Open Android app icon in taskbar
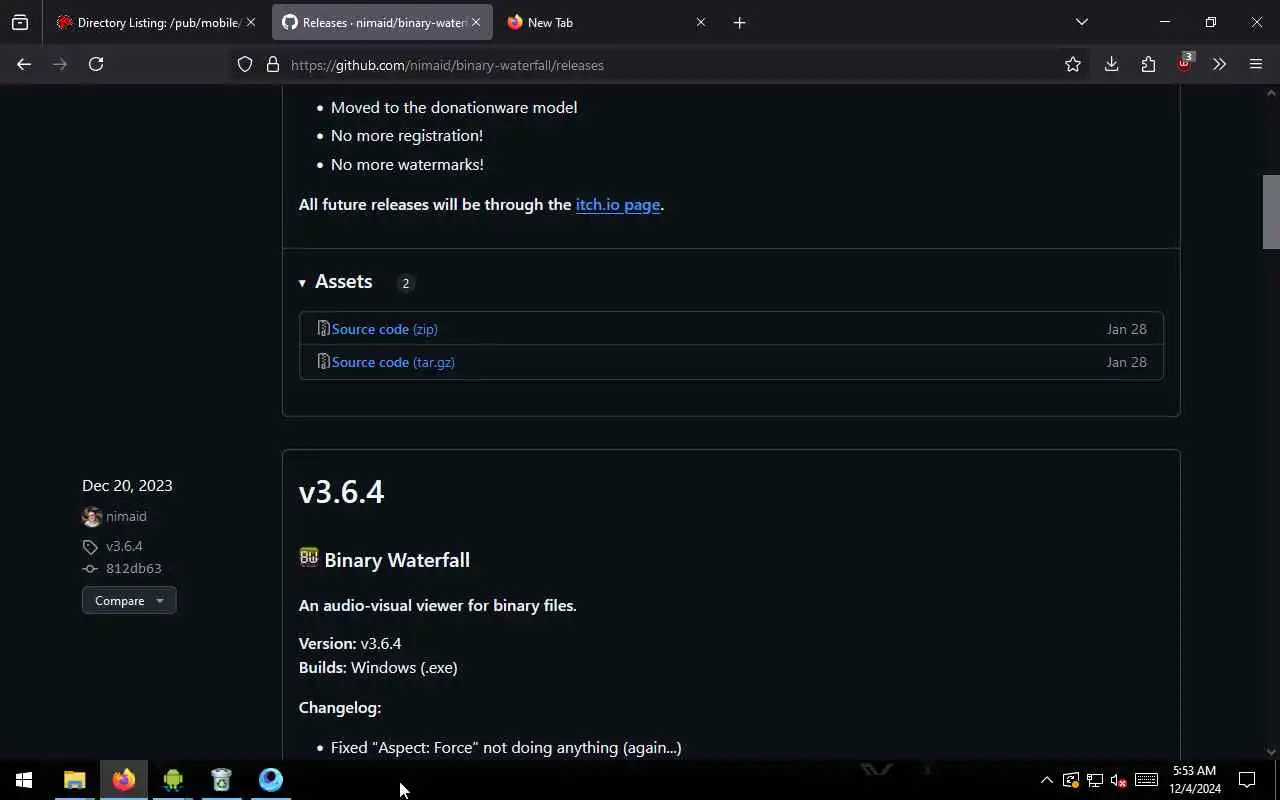1280x800 pixels. (173, 780)
